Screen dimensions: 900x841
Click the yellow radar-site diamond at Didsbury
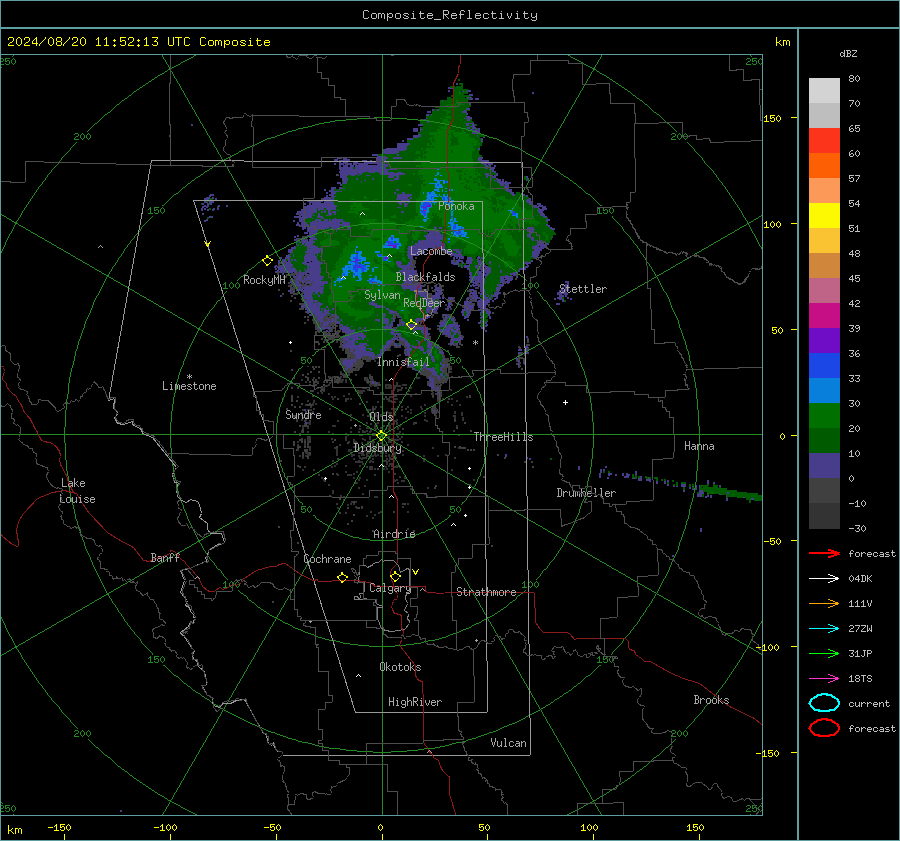coord(381,436)
